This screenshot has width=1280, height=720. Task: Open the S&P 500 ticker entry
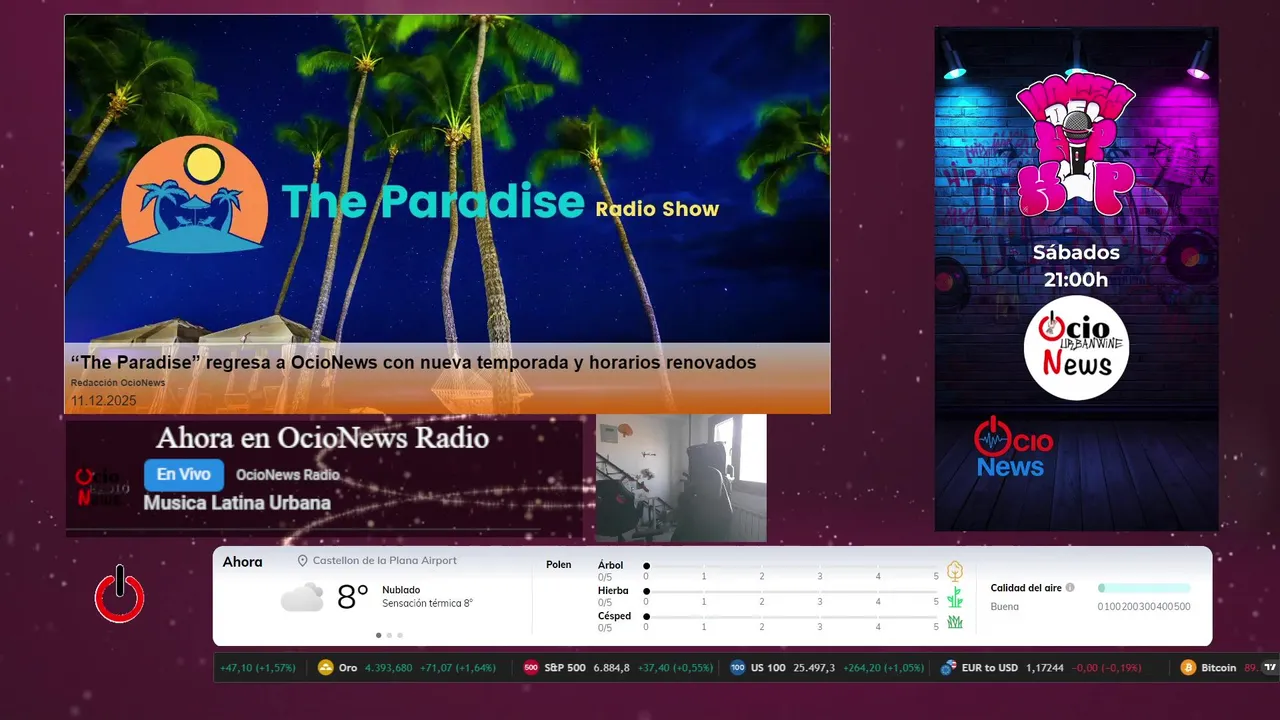tap(619, 668)
